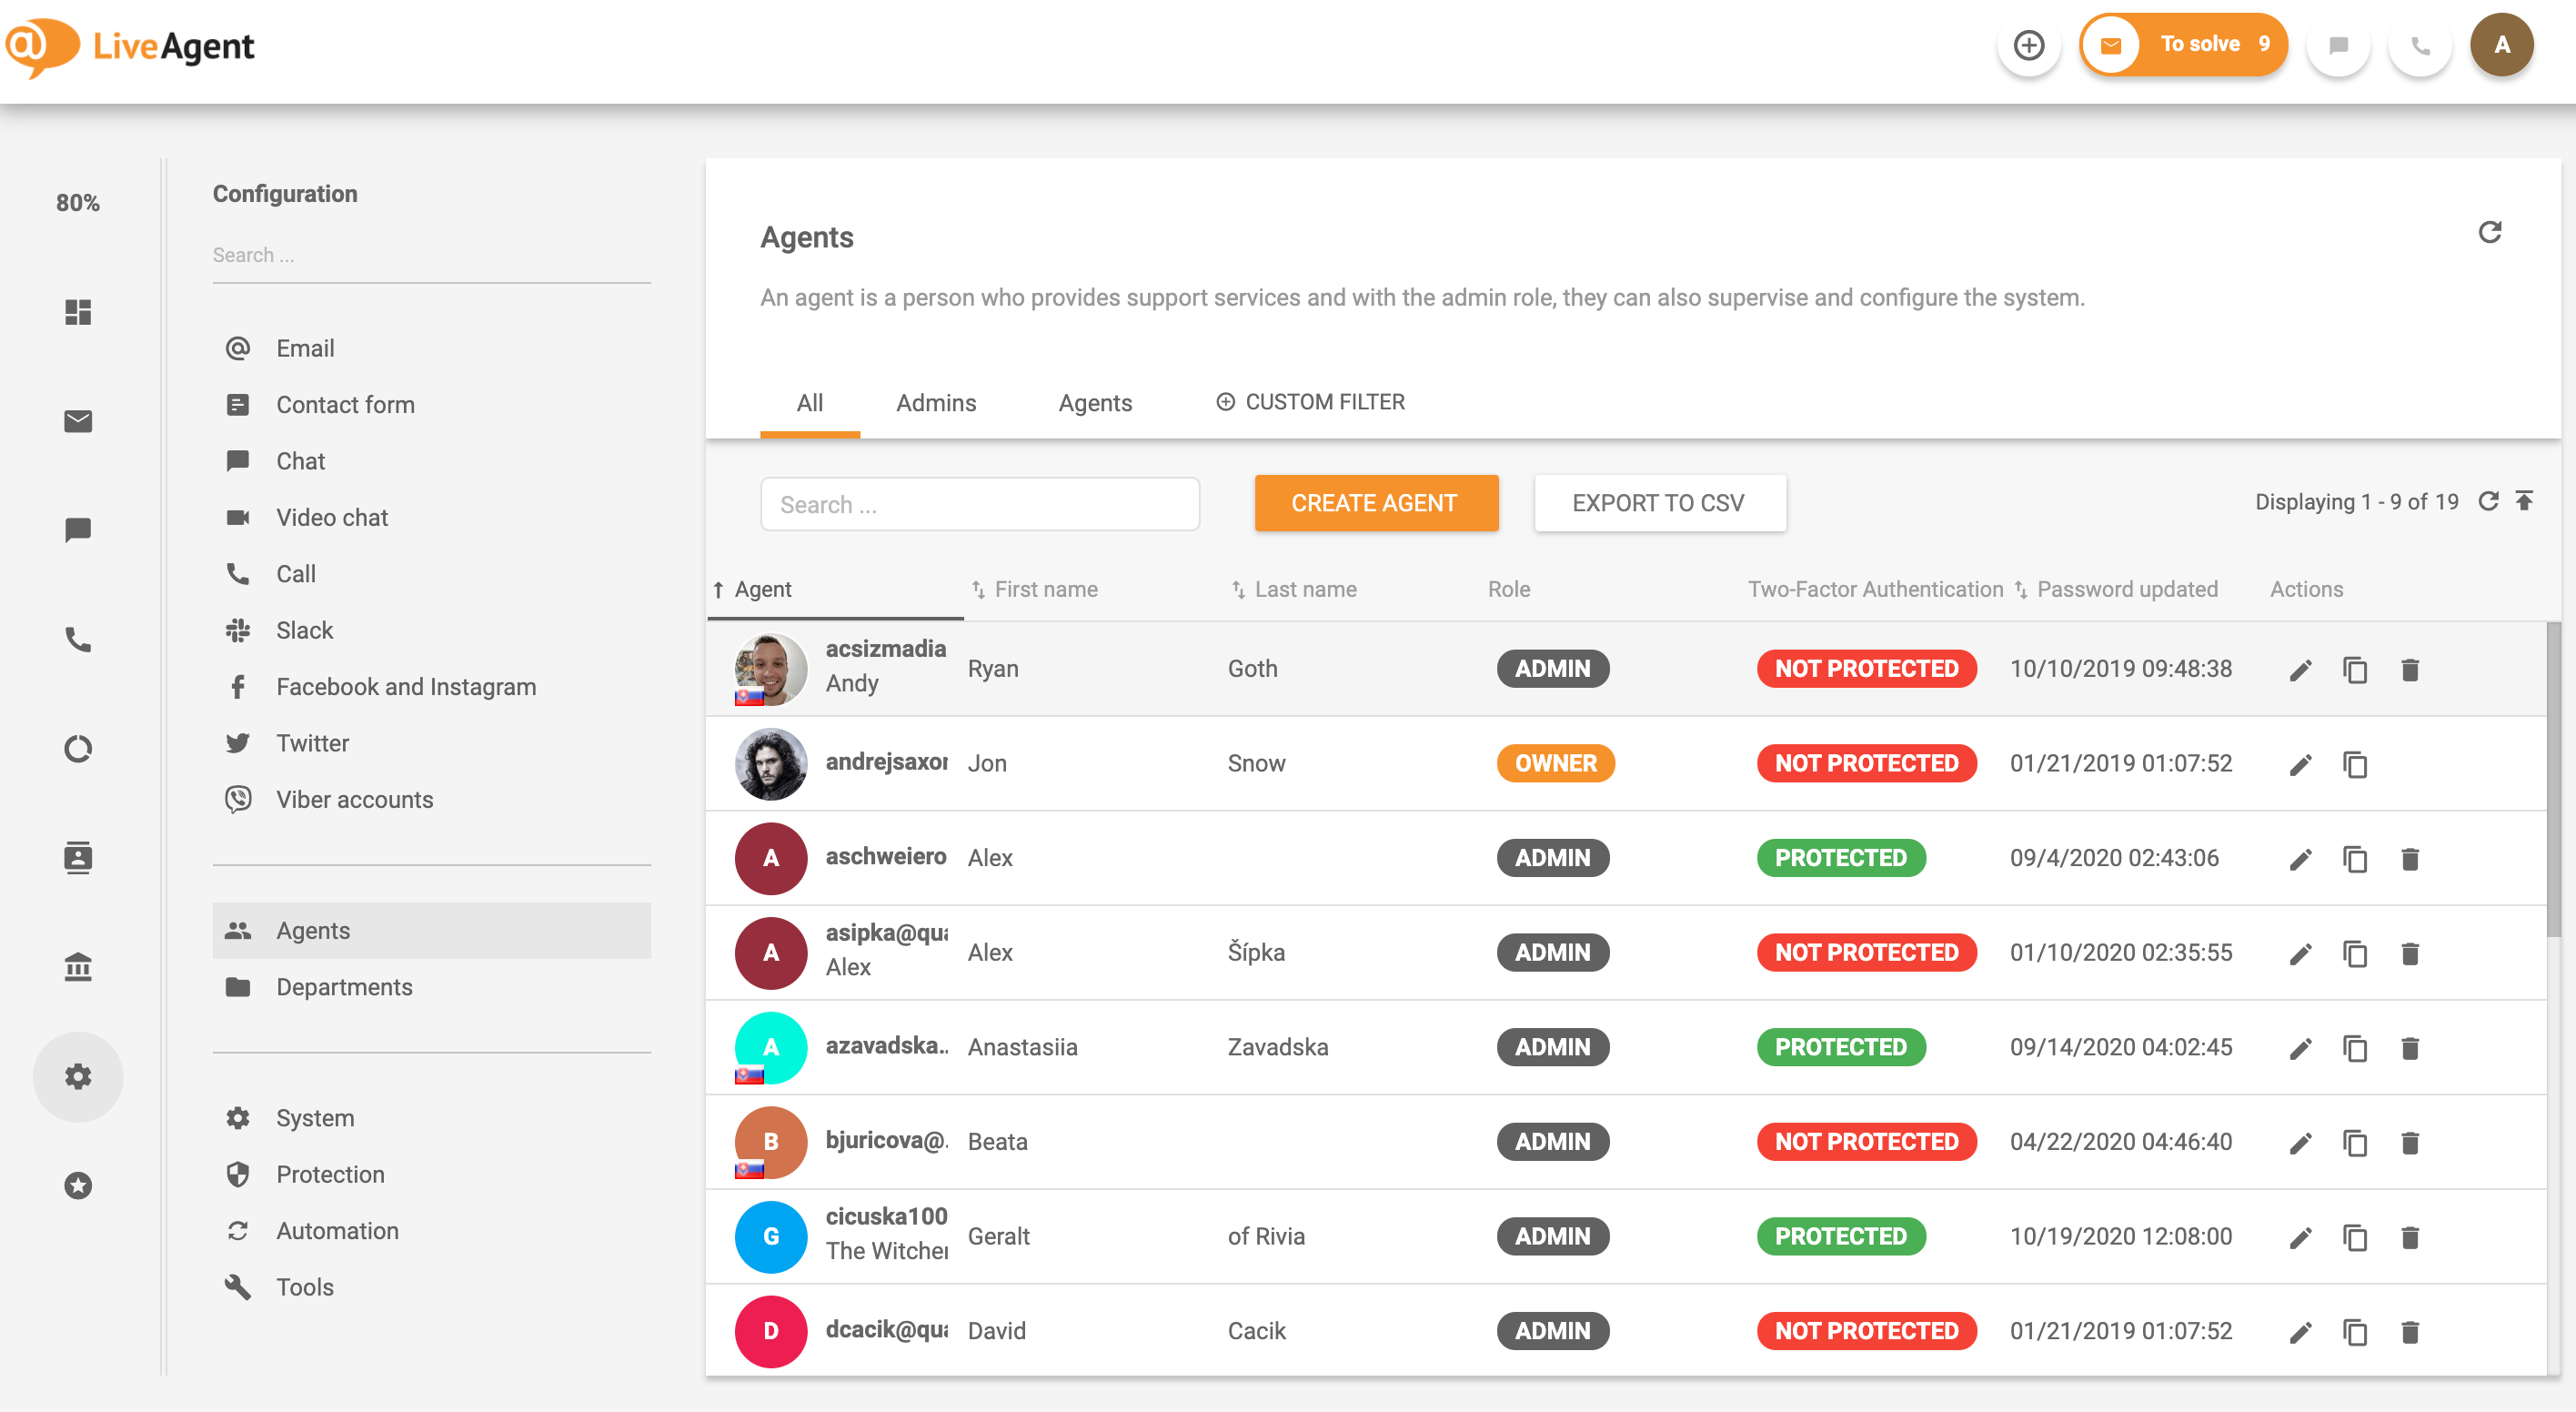Open the chat status icon in header
The height and width of the screenshot is (1412, 2576).
[x=2338, y=45]
